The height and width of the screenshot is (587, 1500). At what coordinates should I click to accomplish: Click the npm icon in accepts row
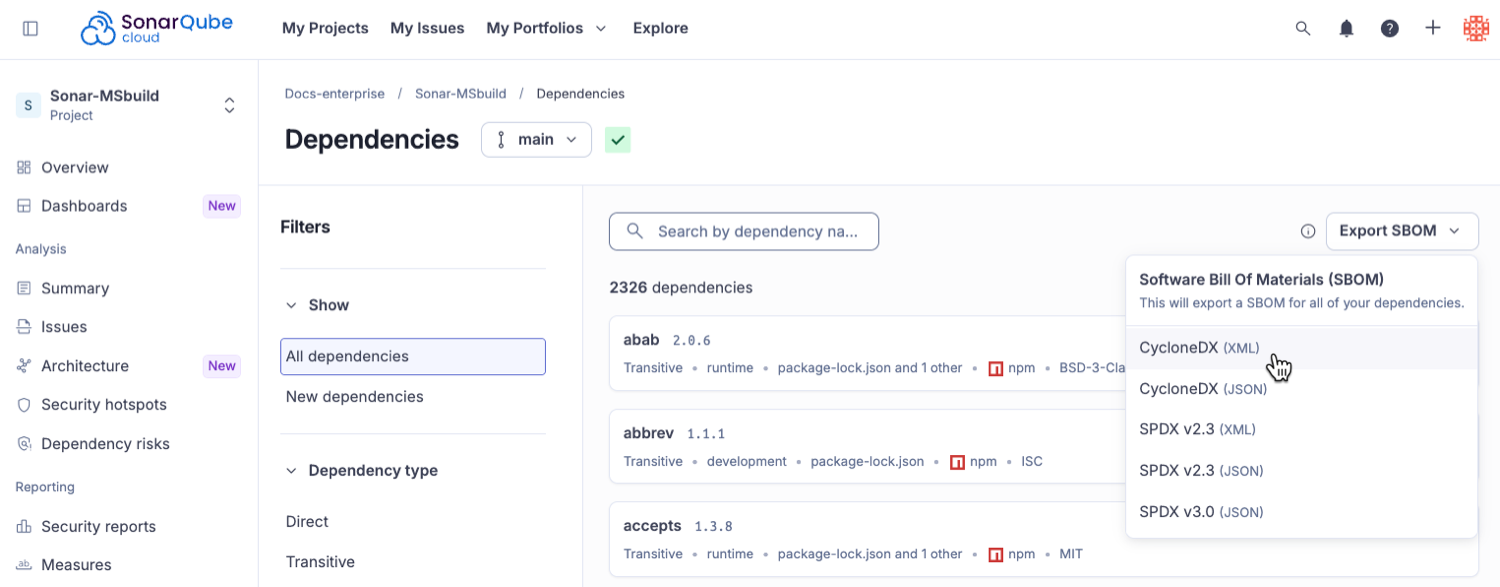[995, 554]
